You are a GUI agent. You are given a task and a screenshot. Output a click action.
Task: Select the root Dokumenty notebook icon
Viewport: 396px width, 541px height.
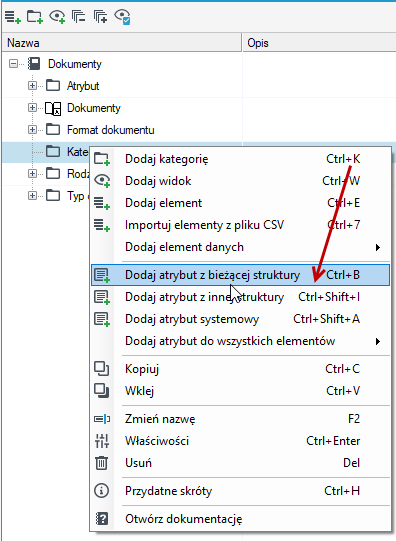coord(34,63)
